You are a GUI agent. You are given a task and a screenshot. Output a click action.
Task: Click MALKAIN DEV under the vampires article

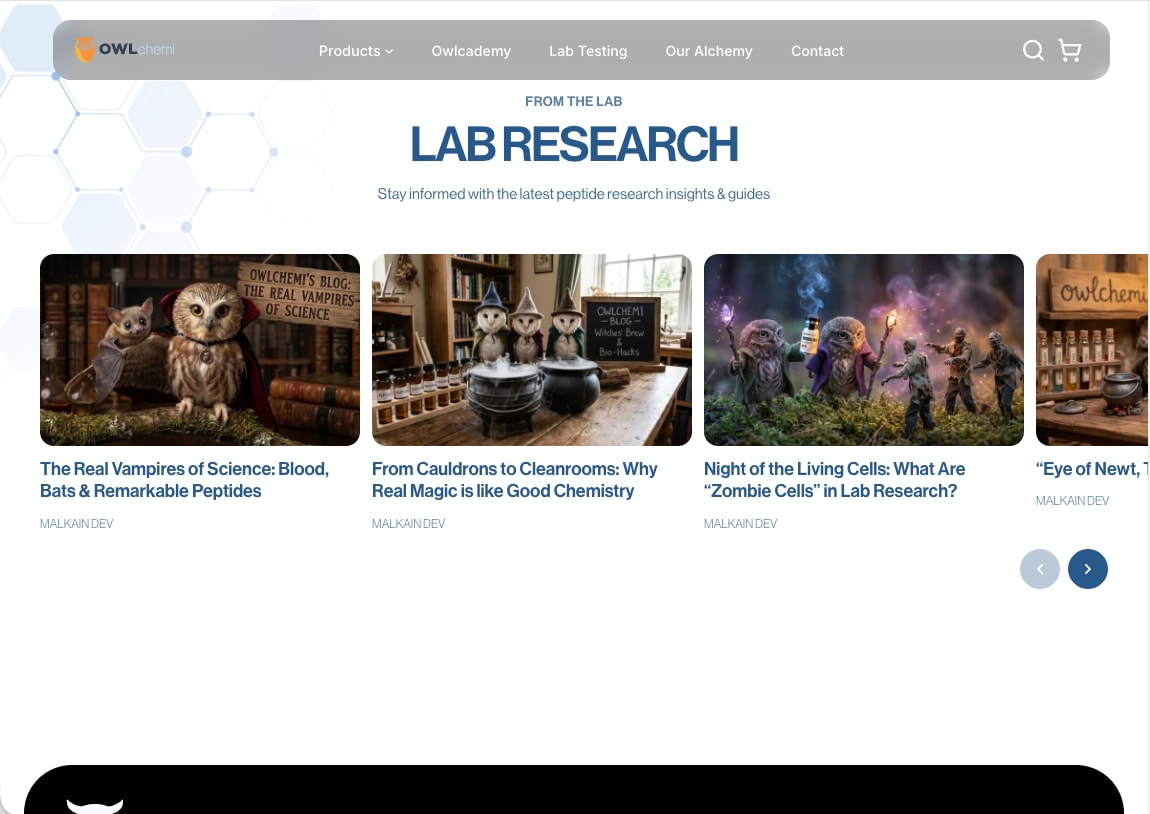(76, 524)
